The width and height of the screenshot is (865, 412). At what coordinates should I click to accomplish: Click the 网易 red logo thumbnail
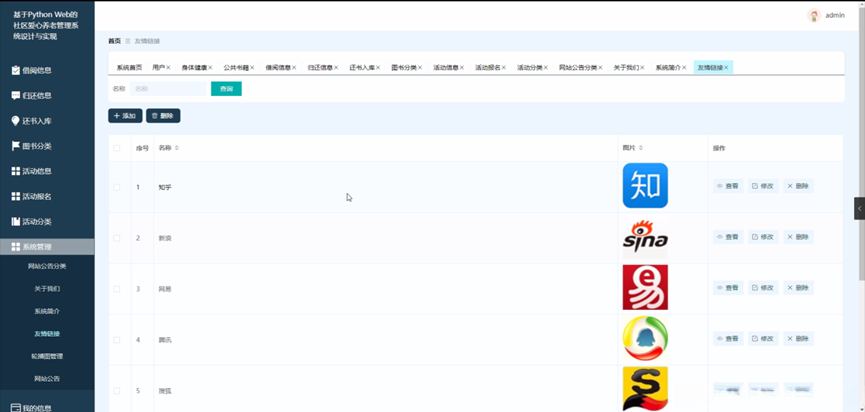click(x=645, y=287)
